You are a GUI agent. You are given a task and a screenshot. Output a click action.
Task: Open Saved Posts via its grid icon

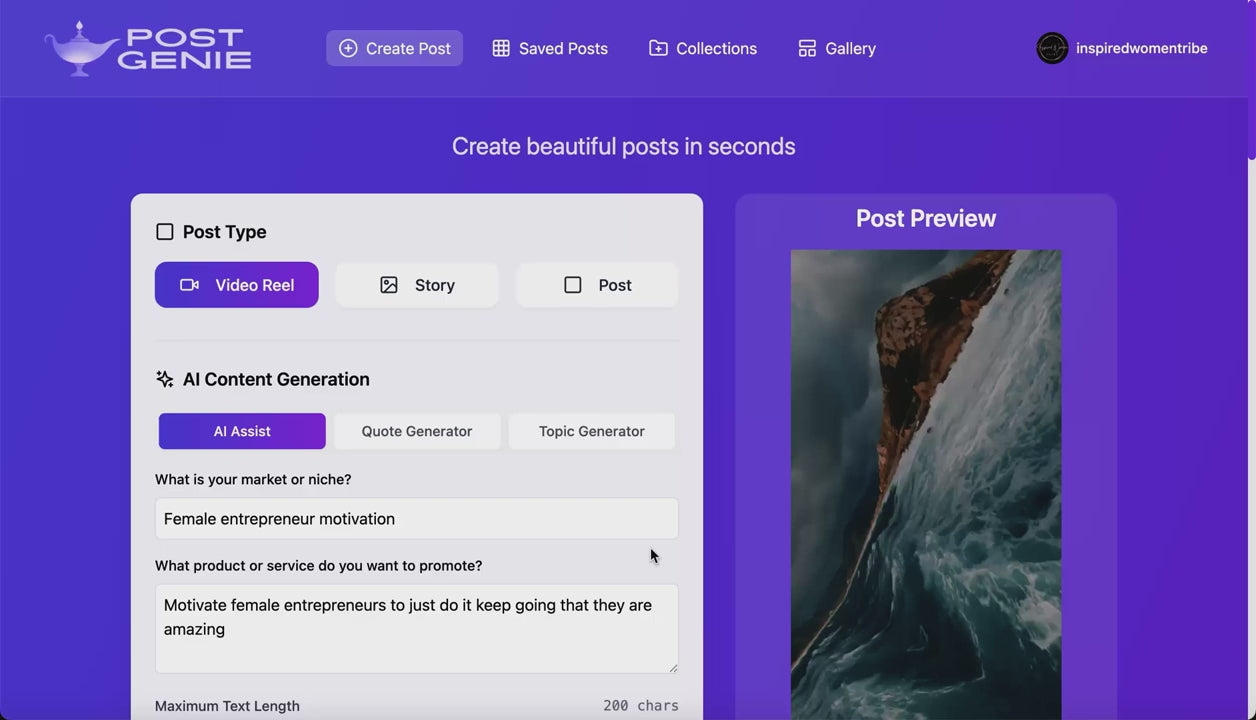tap(501, 48)
